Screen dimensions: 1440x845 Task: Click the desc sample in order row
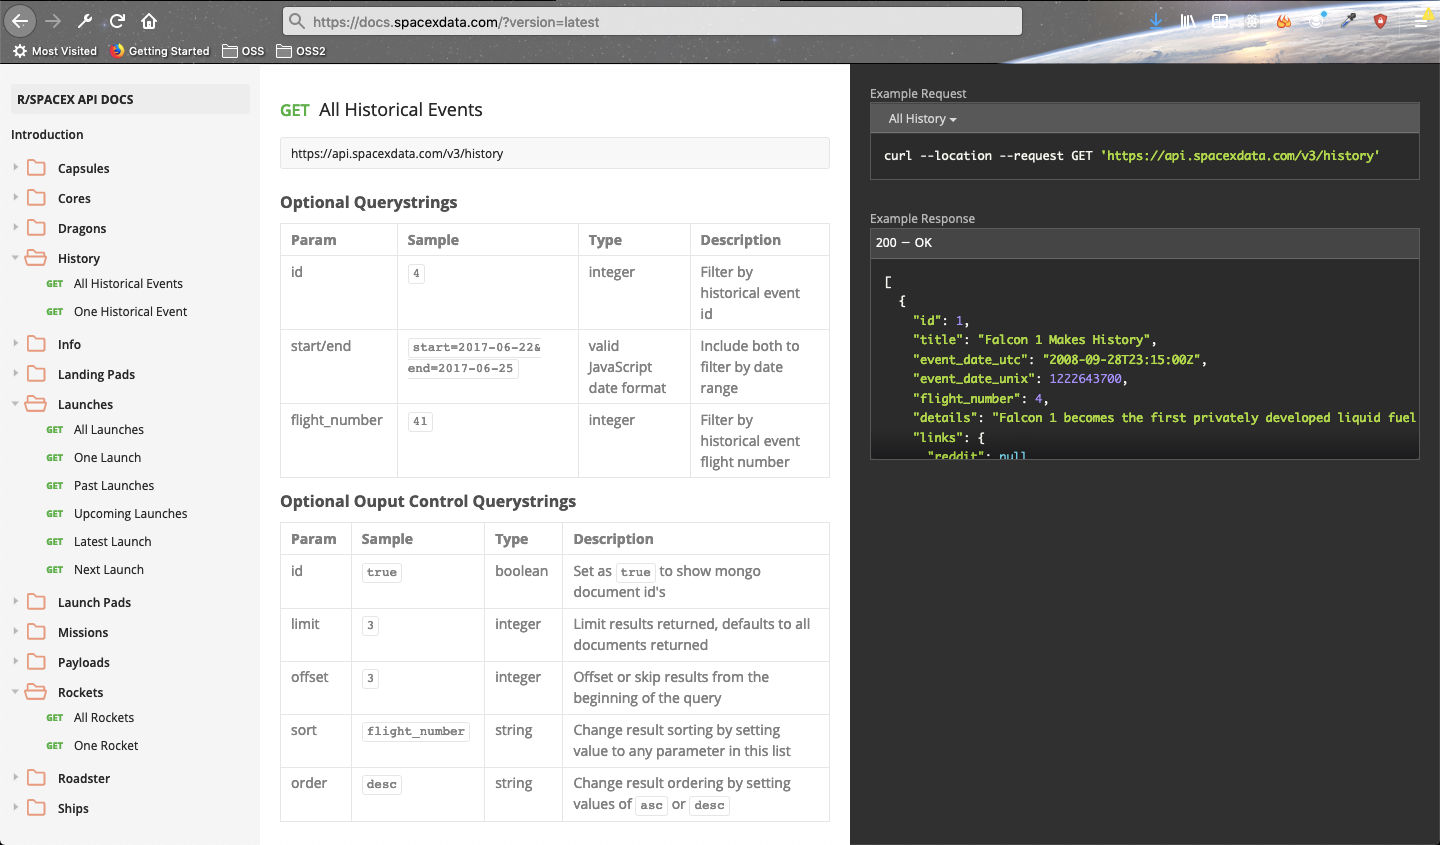(381, 785)
